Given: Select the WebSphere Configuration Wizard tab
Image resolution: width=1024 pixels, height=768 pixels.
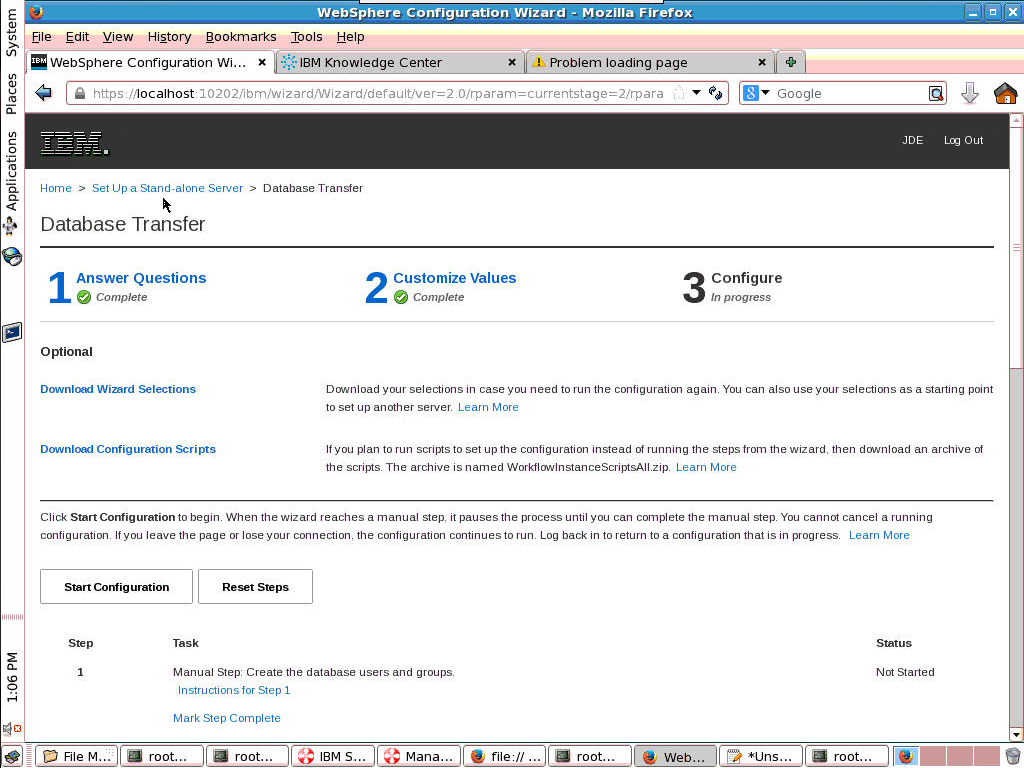Looking at the screenshot, I should pos(150,62).
